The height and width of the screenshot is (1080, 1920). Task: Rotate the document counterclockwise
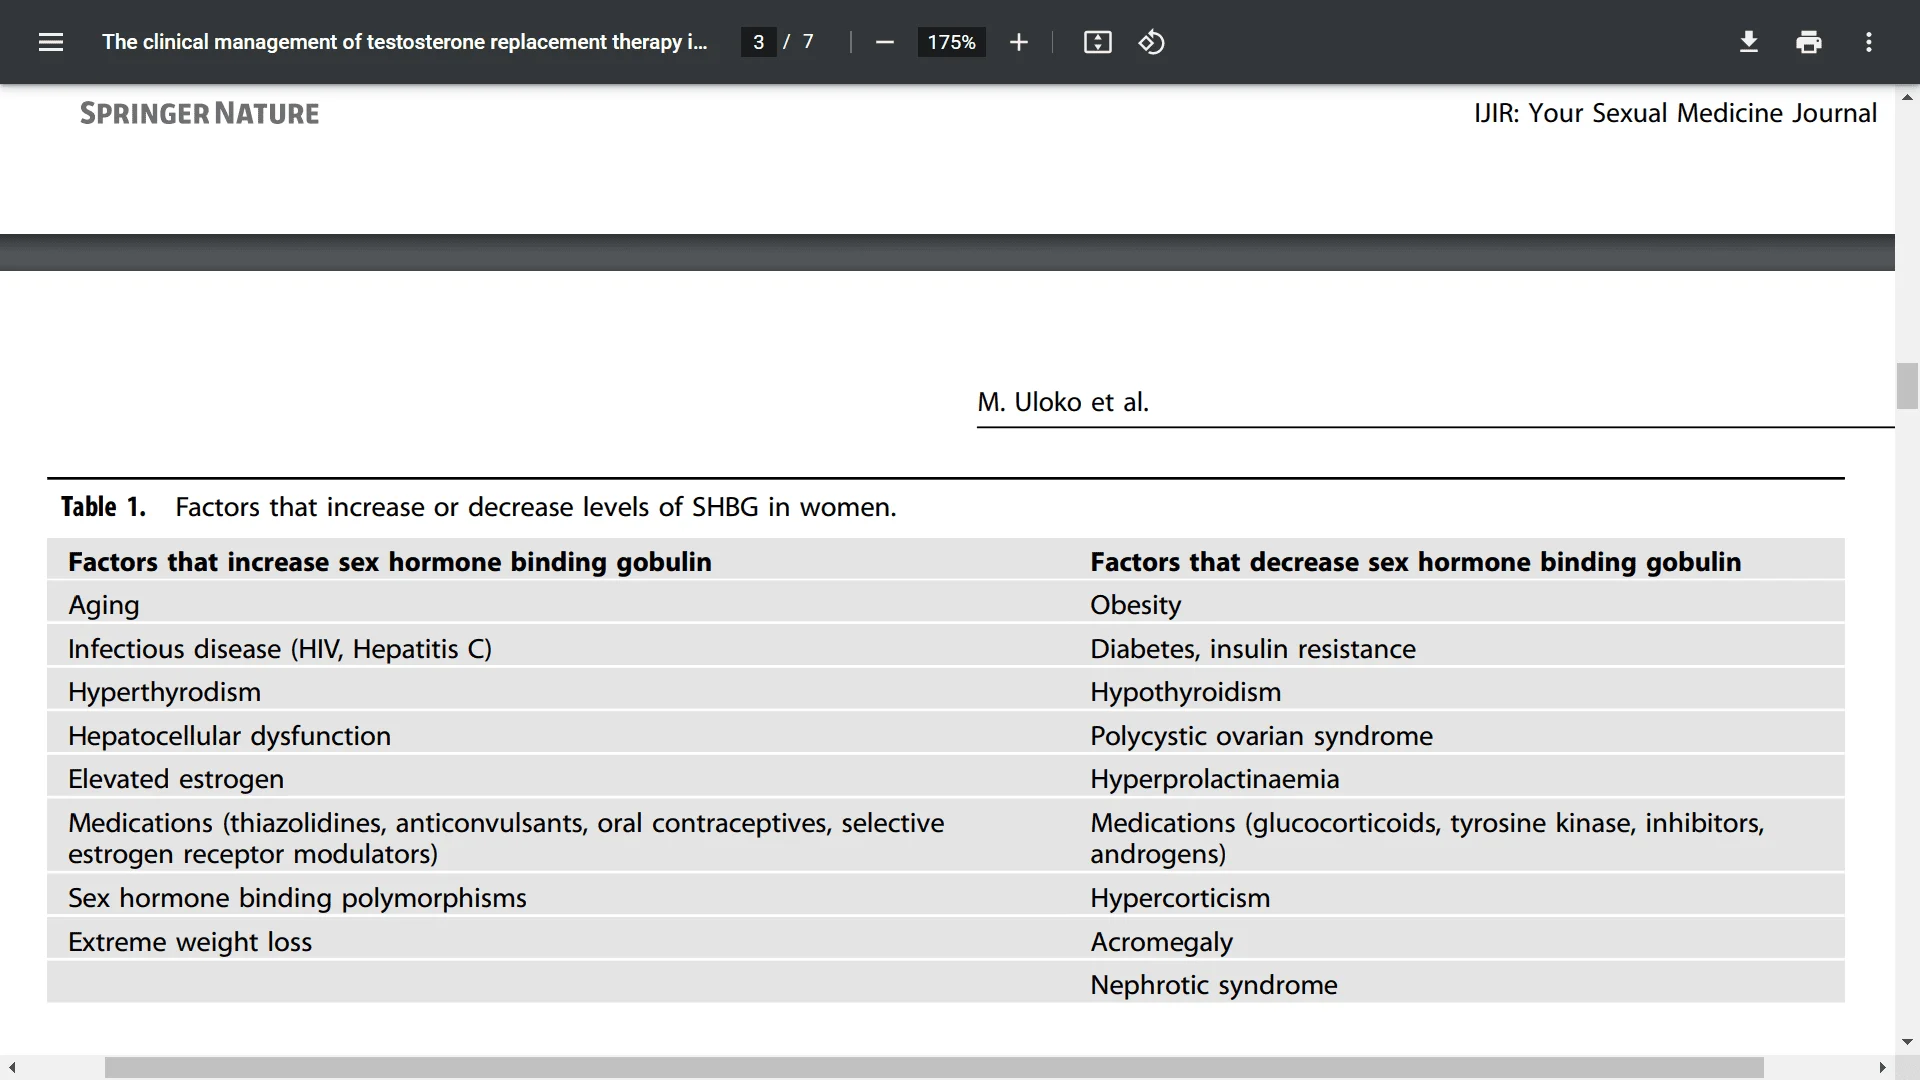pos(1151,42)
